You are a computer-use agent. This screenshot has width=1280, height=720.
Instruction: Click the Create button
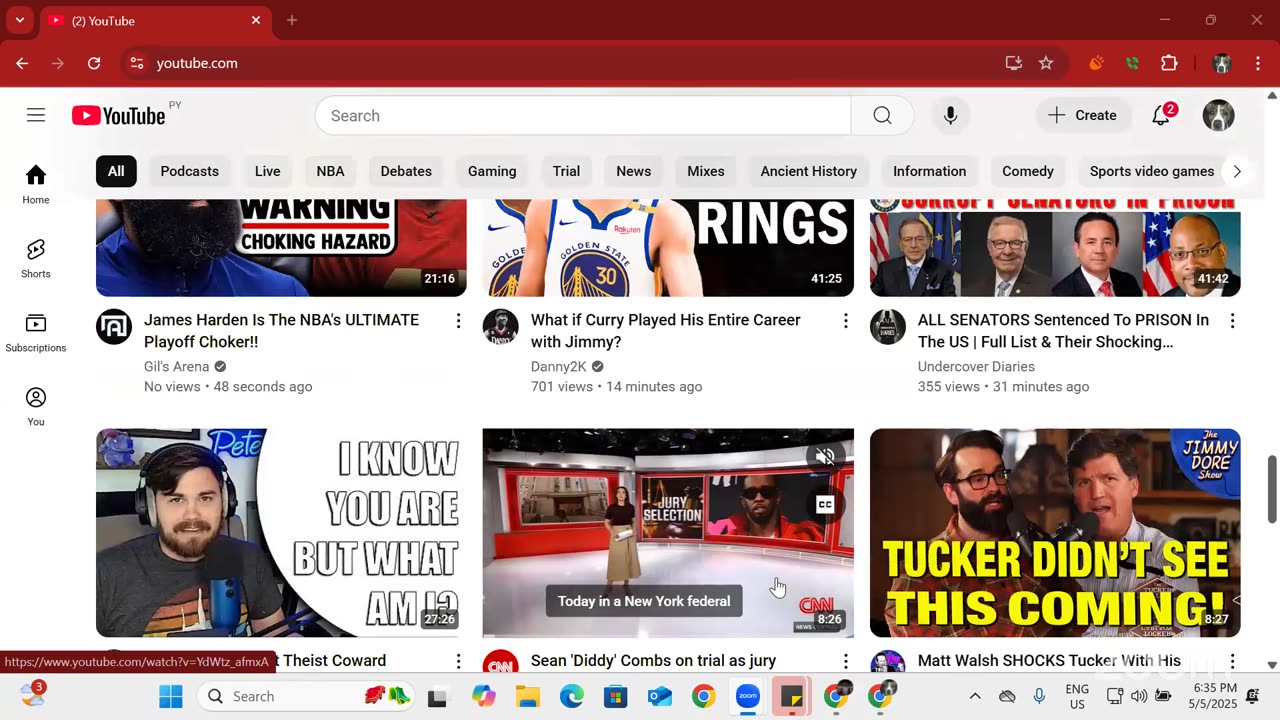pos(1083,115)
